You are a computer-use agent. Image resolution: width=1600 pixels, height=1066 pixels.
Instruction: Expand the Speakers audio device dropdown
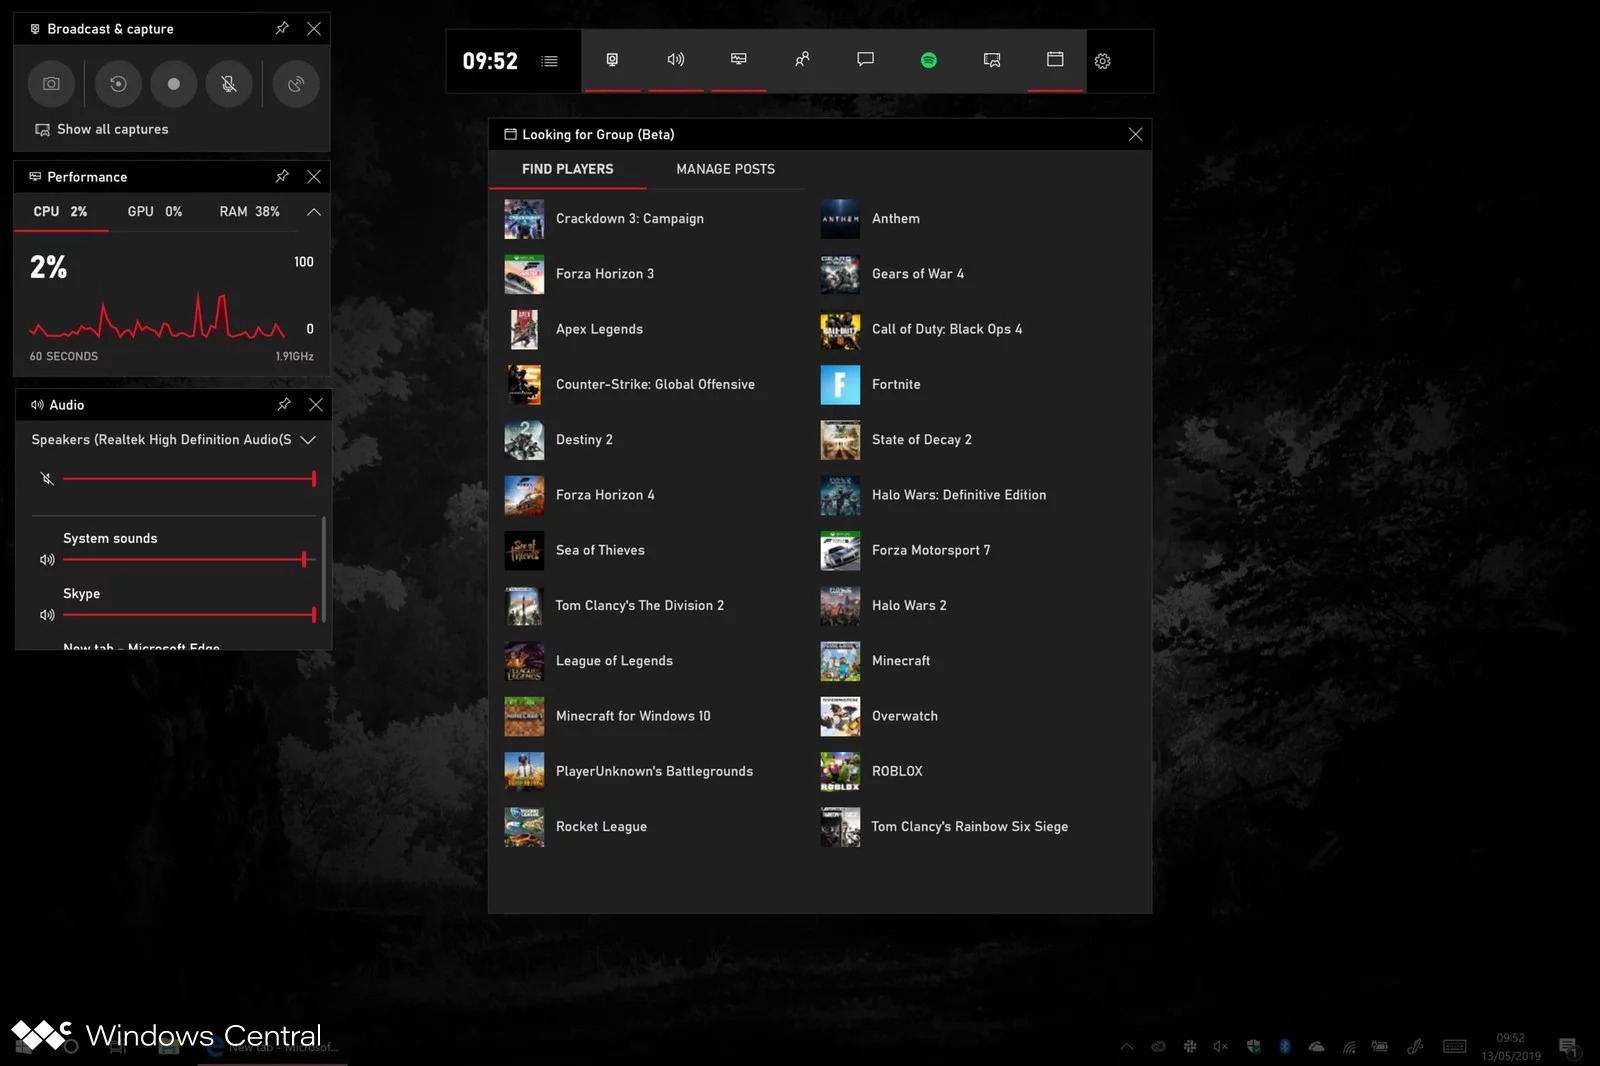coord(308,440)
